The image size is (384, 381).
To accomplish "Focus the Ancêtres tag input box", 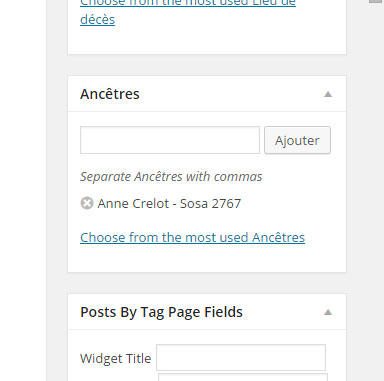I will (170, 140).
